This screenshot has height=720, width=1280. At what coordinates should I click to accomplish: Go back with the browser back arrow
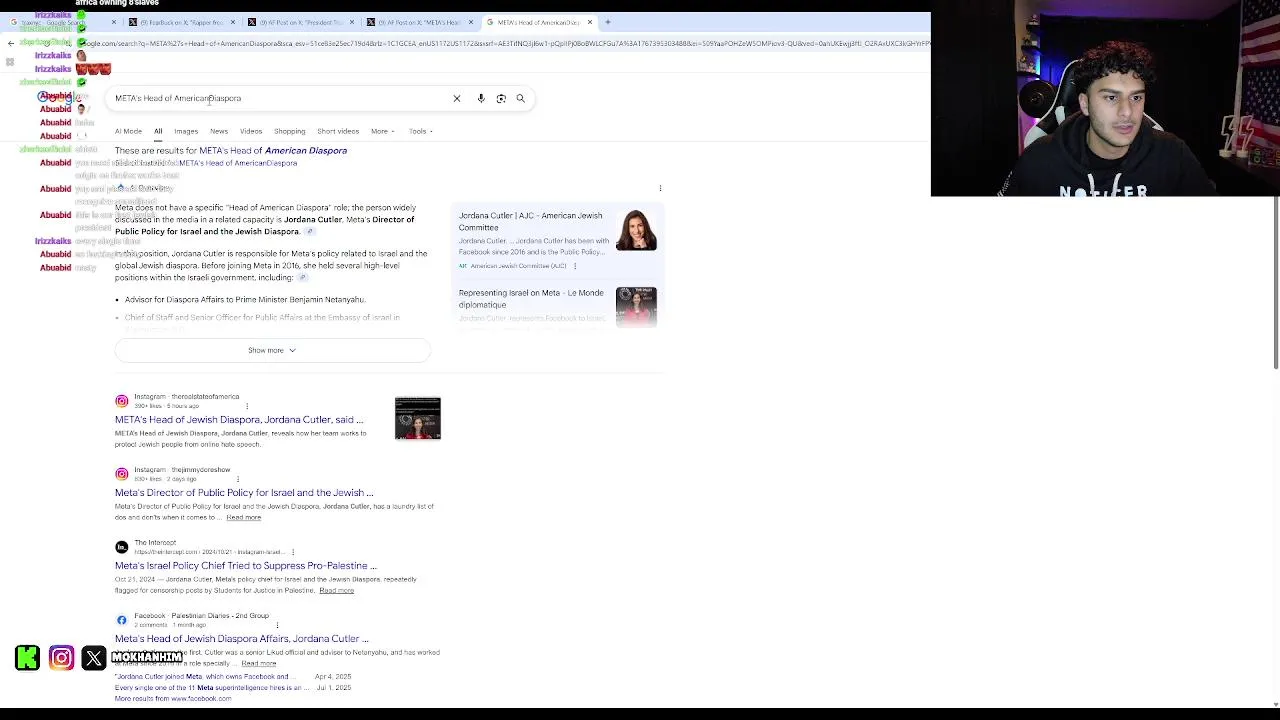[11, 43]
